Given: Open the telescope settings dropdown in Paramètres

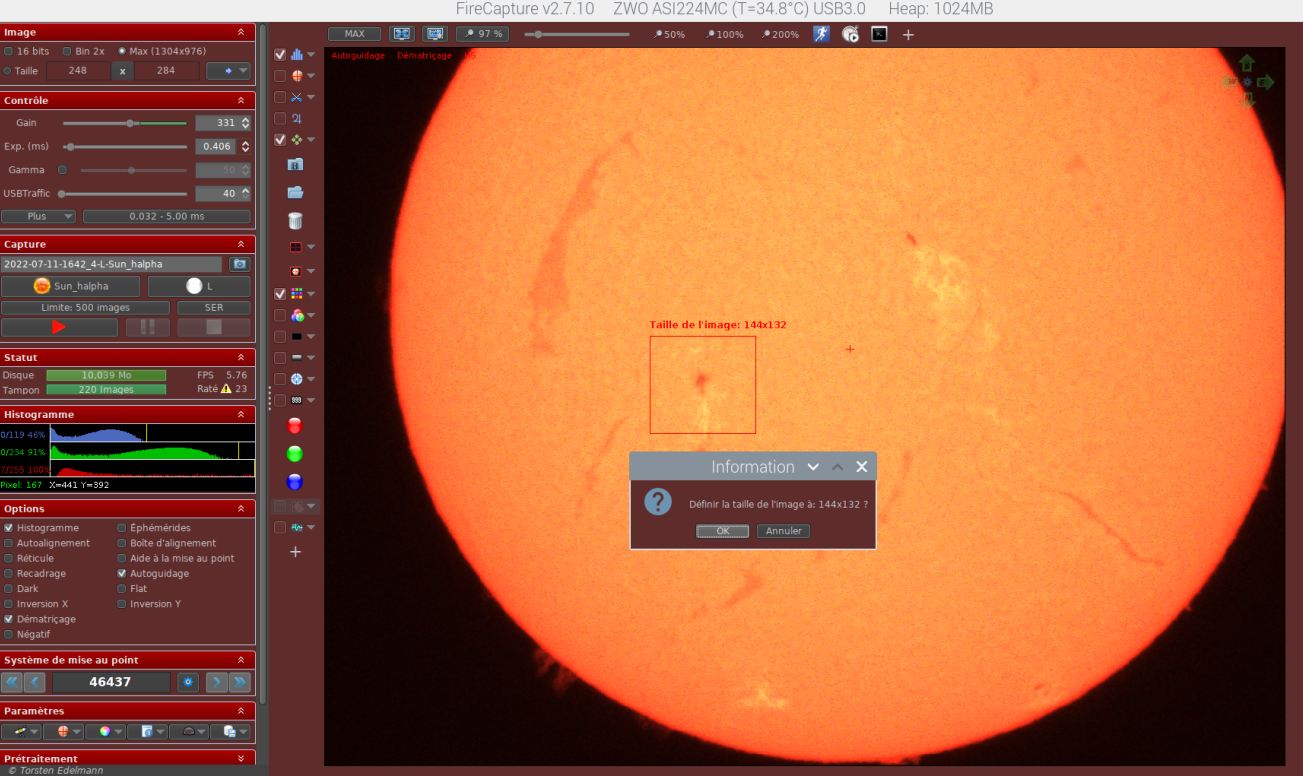Looking at the screenshot, I should pos(21,731).
